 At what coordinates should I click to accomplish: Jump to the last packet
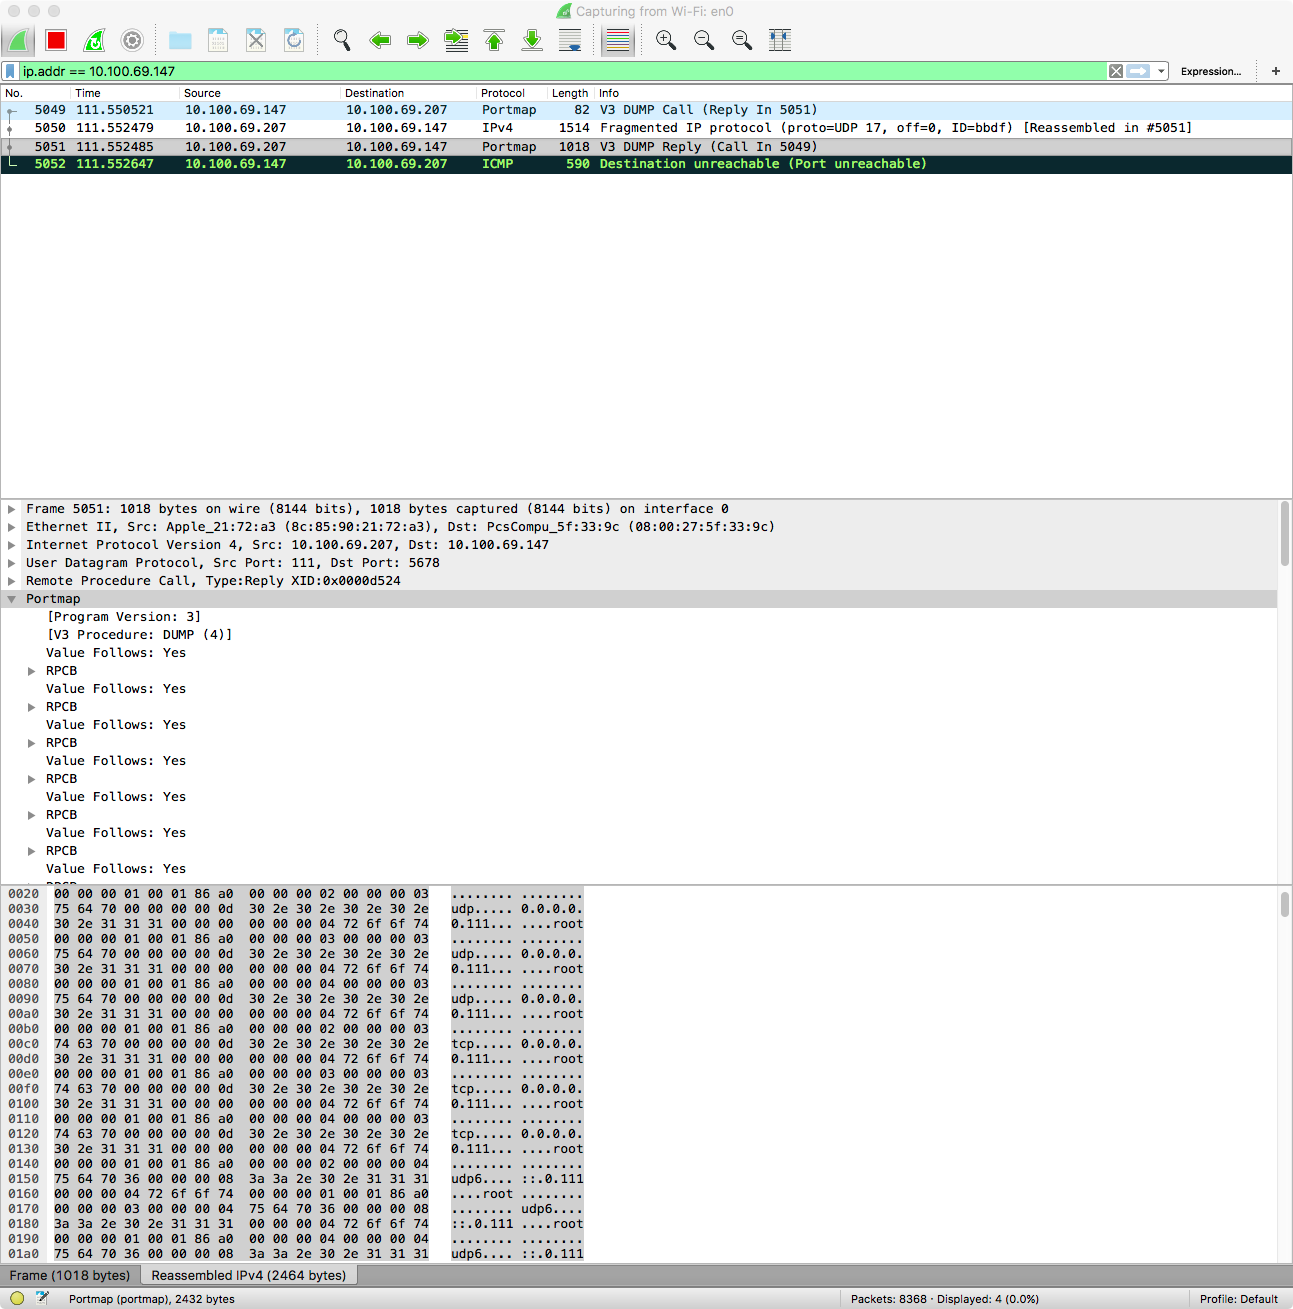(532, 41)
